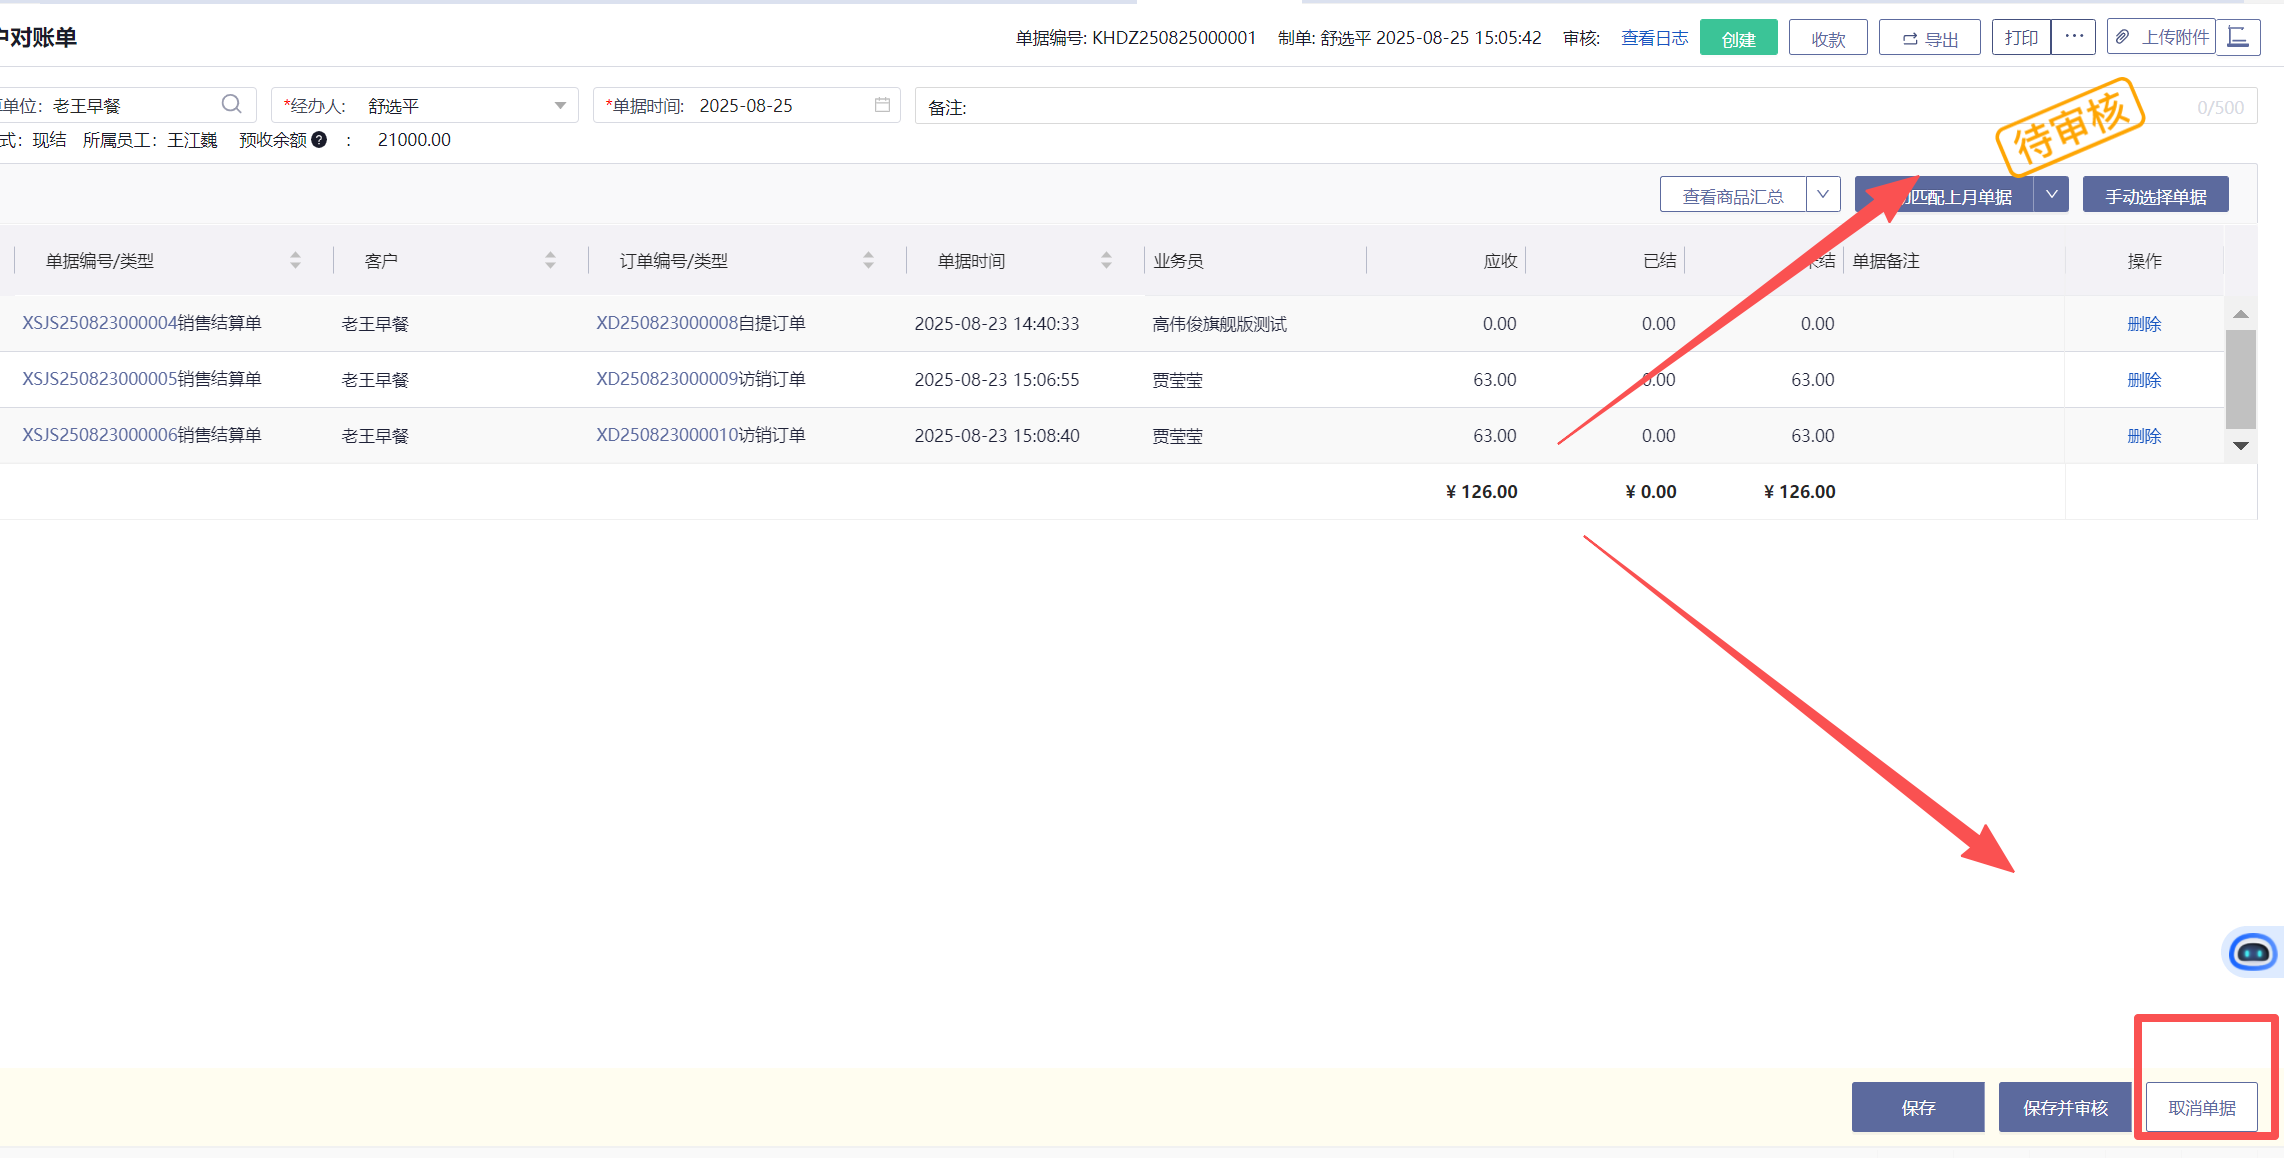The image size is (2284, 1158).
Task: Click the search icon in the 单位 field
Action: pyautogui.click(x=231, y=104)
